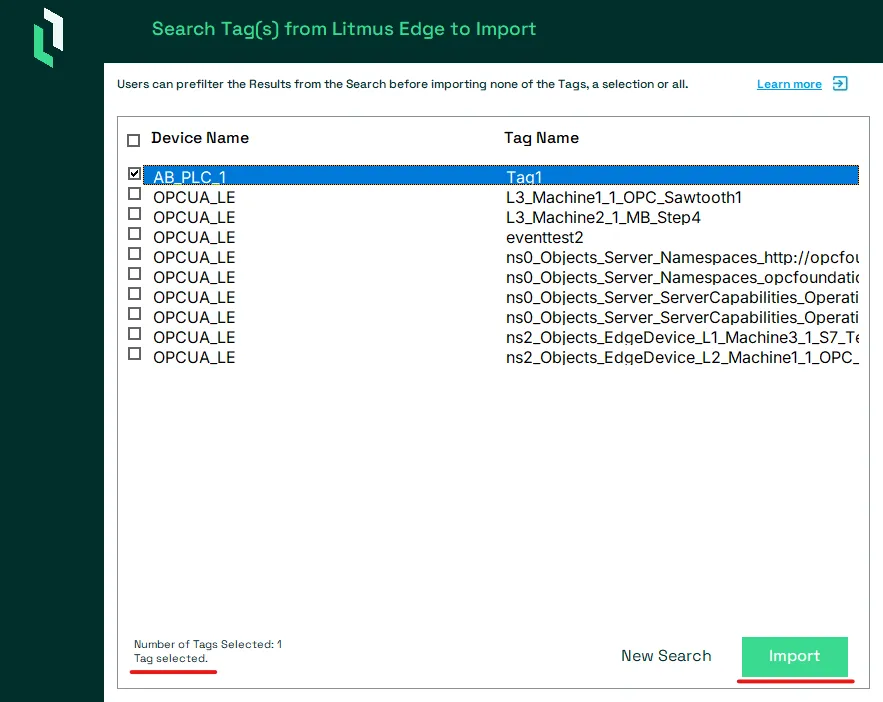Select the ns2 EdgeDevice_L1_Machine3_1_S7 tag
This screenshot has height=702, width=883.
tap(682, 337)
